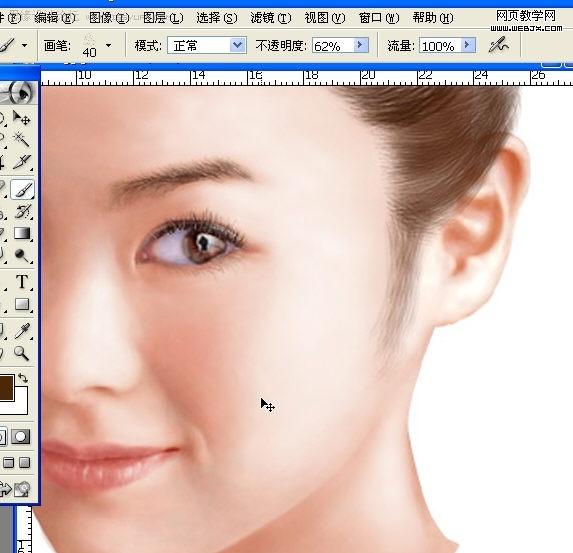Screen dimensions: 573x553
Task: Select the Rectangle shape tool
Action: (x=22, y=304)
